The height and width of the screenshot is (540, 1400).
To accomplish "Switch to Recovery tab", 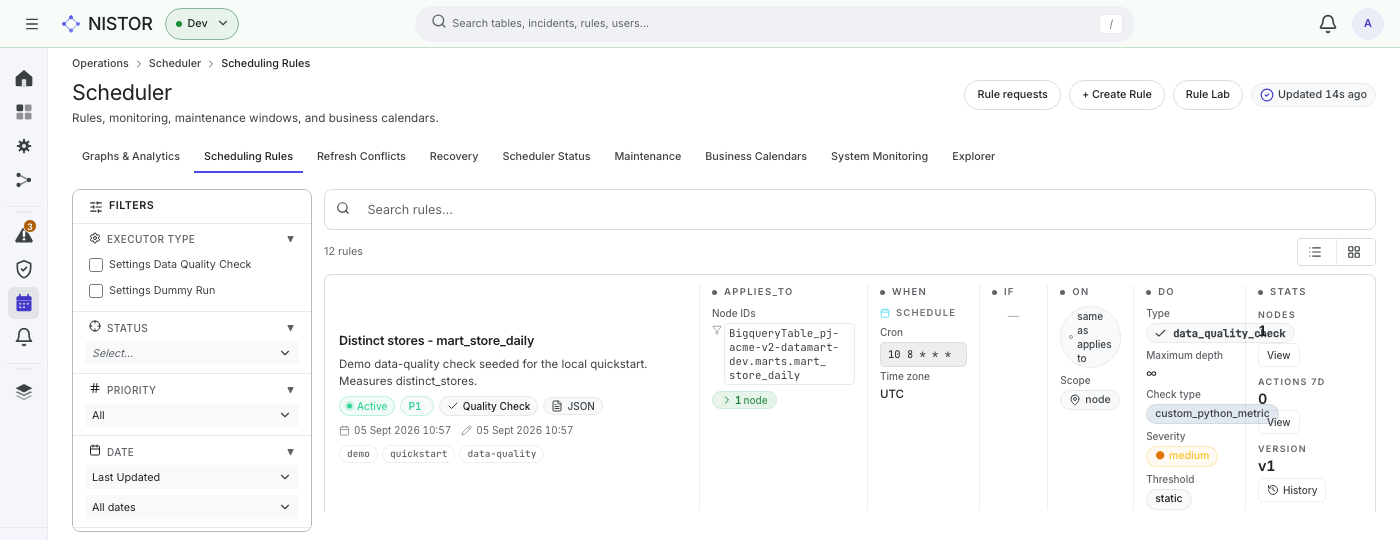I will (454, 156).
